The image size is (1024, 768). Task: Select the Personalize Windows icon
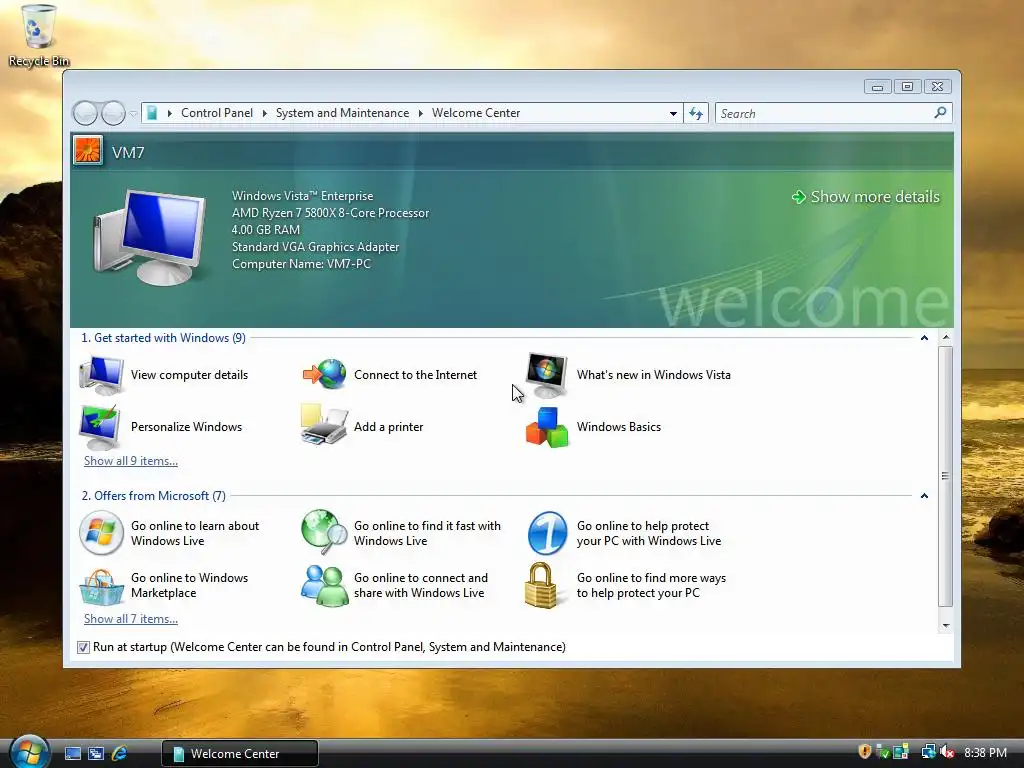pyautogui.click(x=99, y=426)
